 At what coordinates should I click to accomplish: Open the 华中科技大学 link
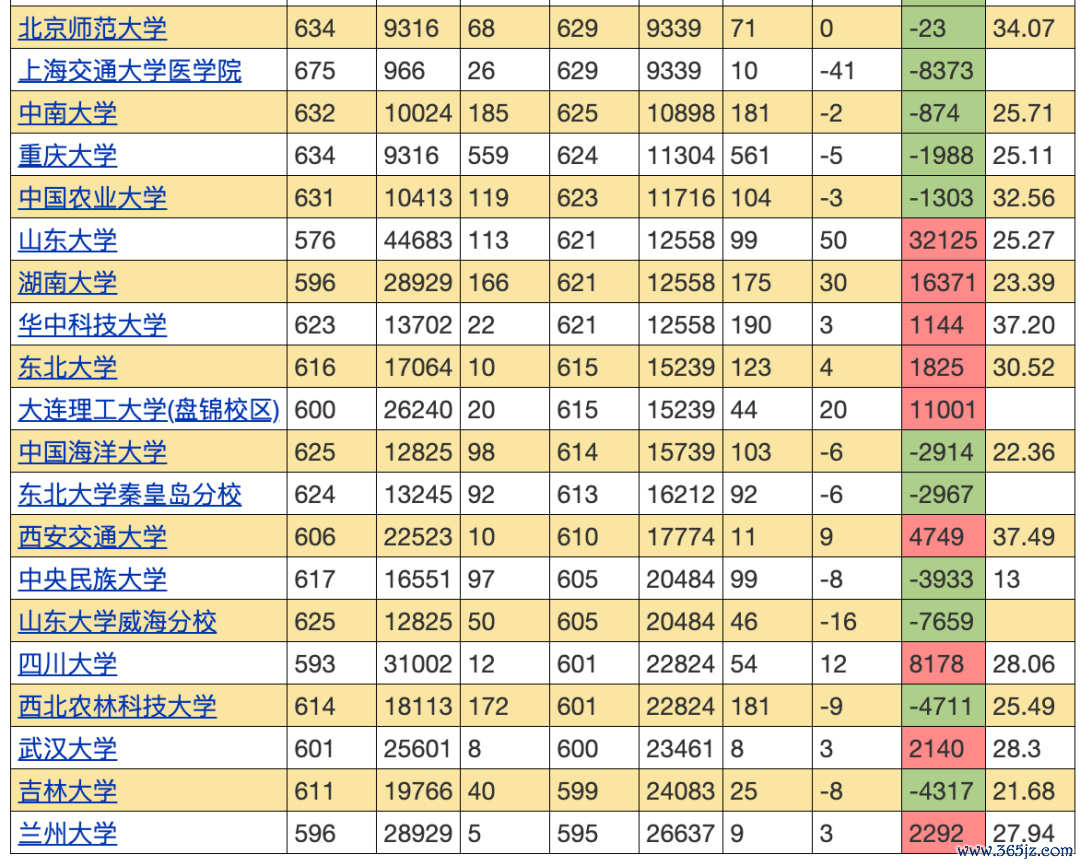coord(92,324)
